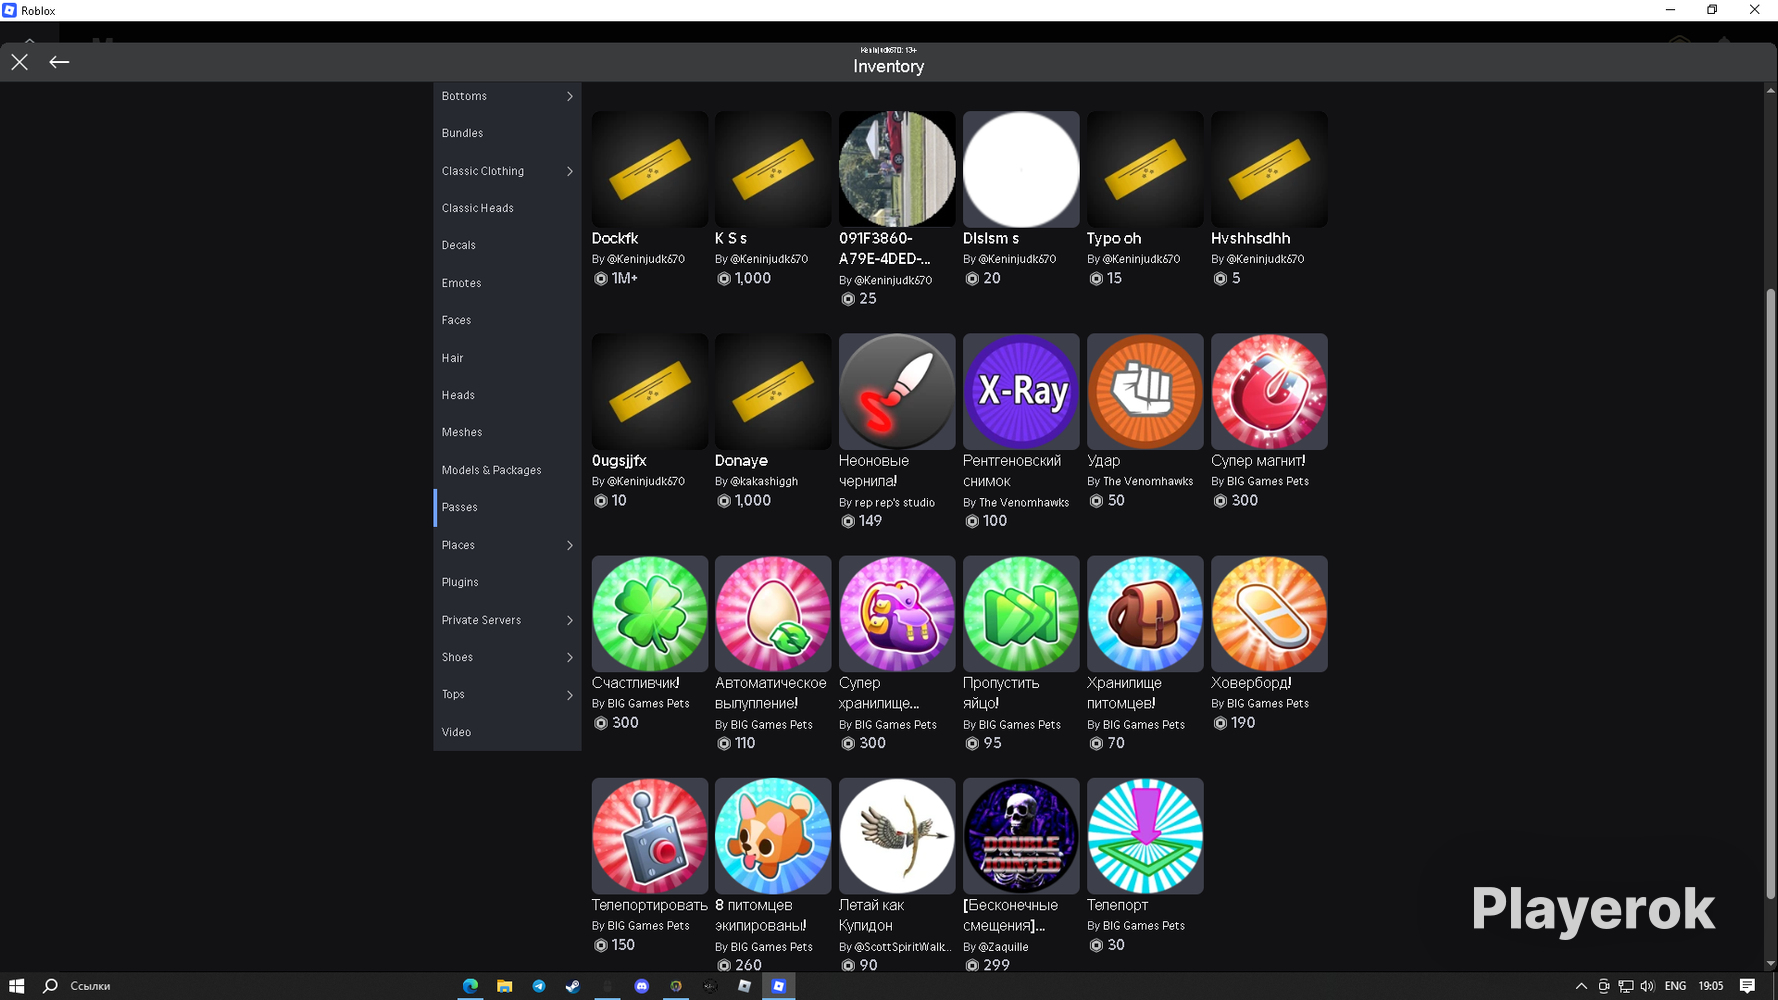Switch to the Emotes category
This screenshot has height=1000, width=1778.
(x=507, y=283)
